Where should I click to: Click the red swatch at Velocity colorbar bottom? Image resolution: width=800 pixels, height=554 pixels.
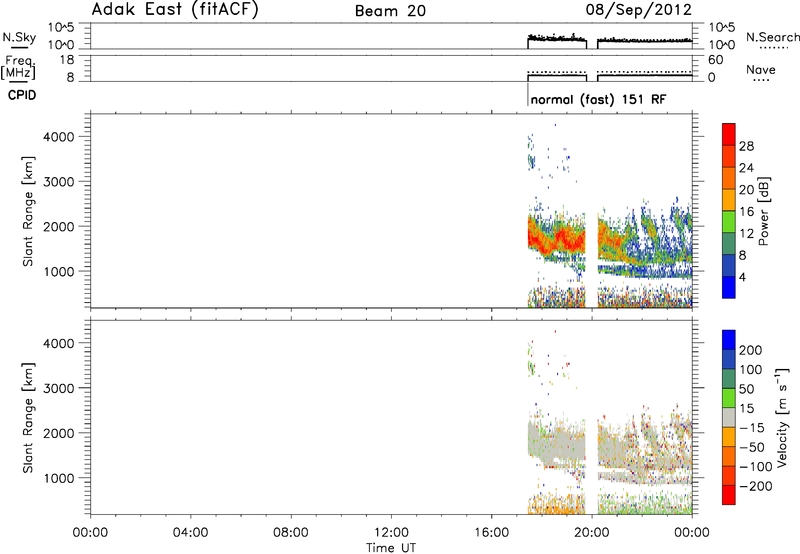(729, 495)
